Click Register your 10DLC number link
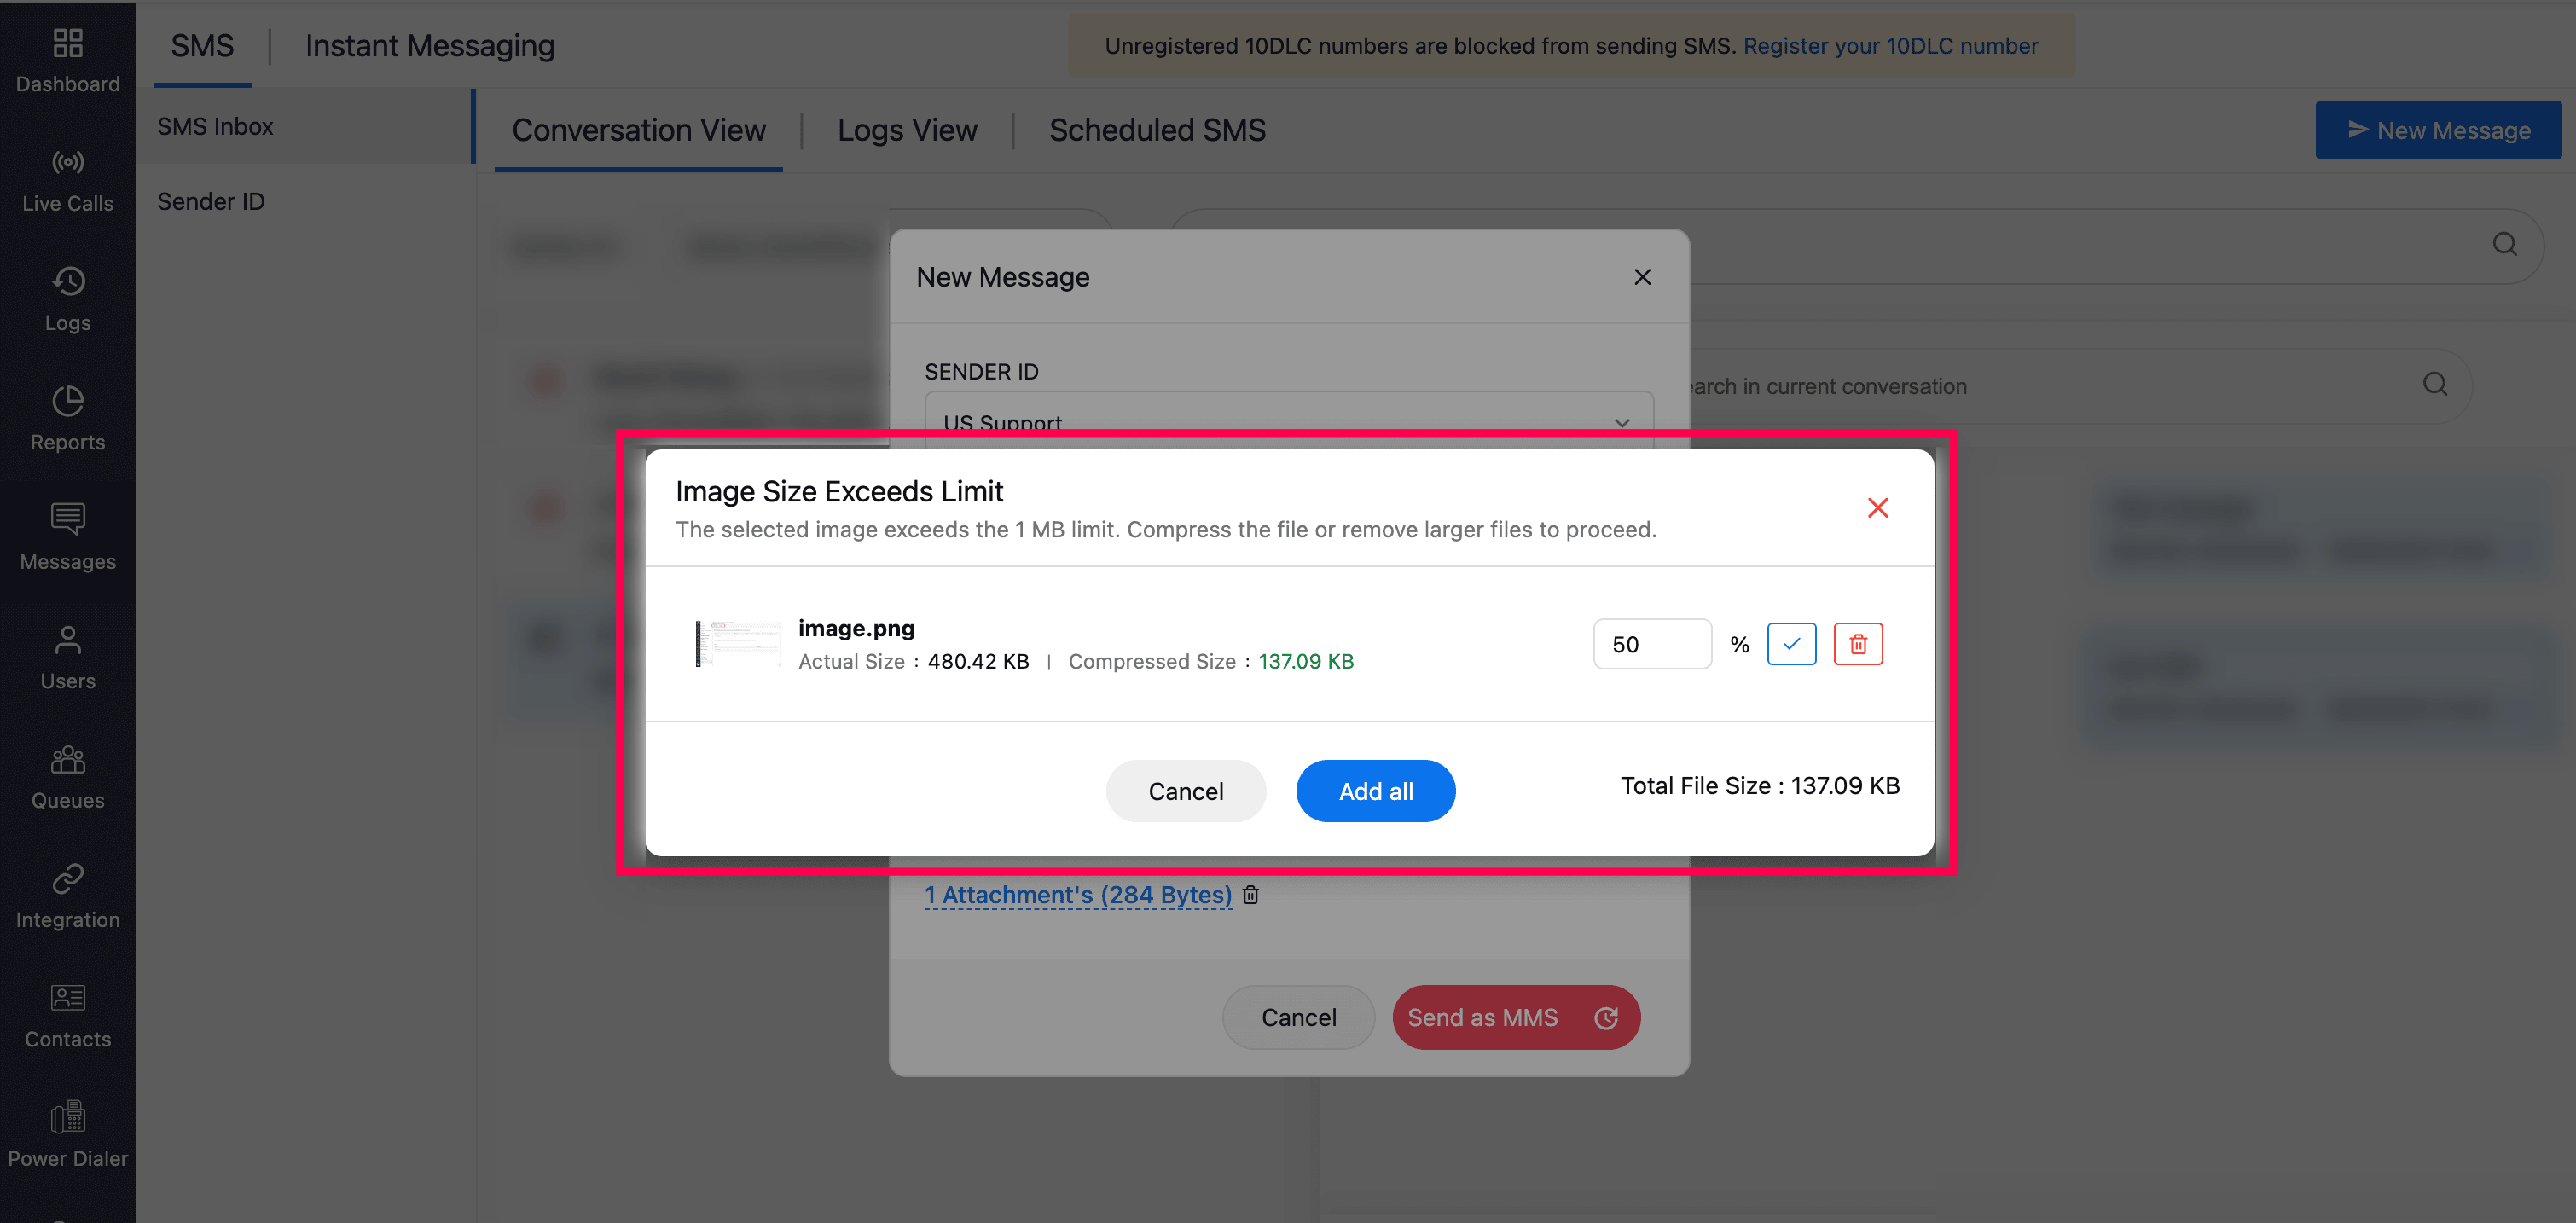Screen dimensions: 2576x1223 pyautogui.click(x=1889, y=46)
